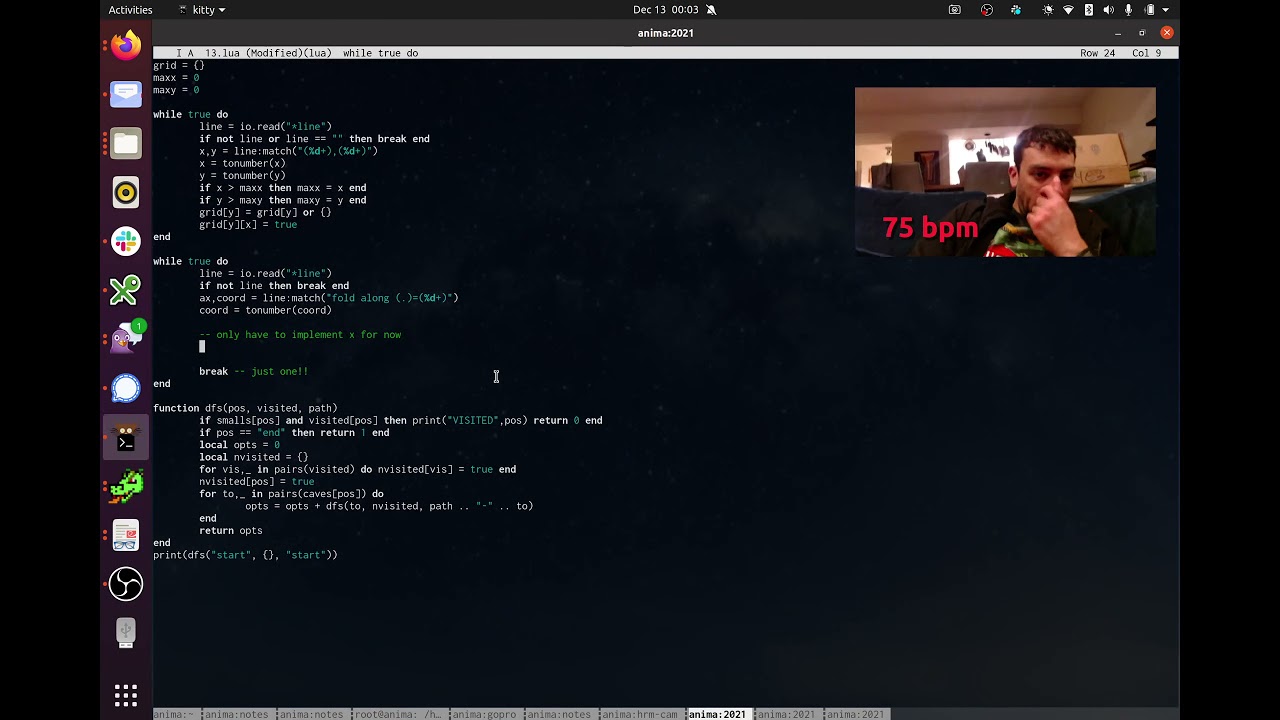Click the webcam overlay video

click(1005, 172)
